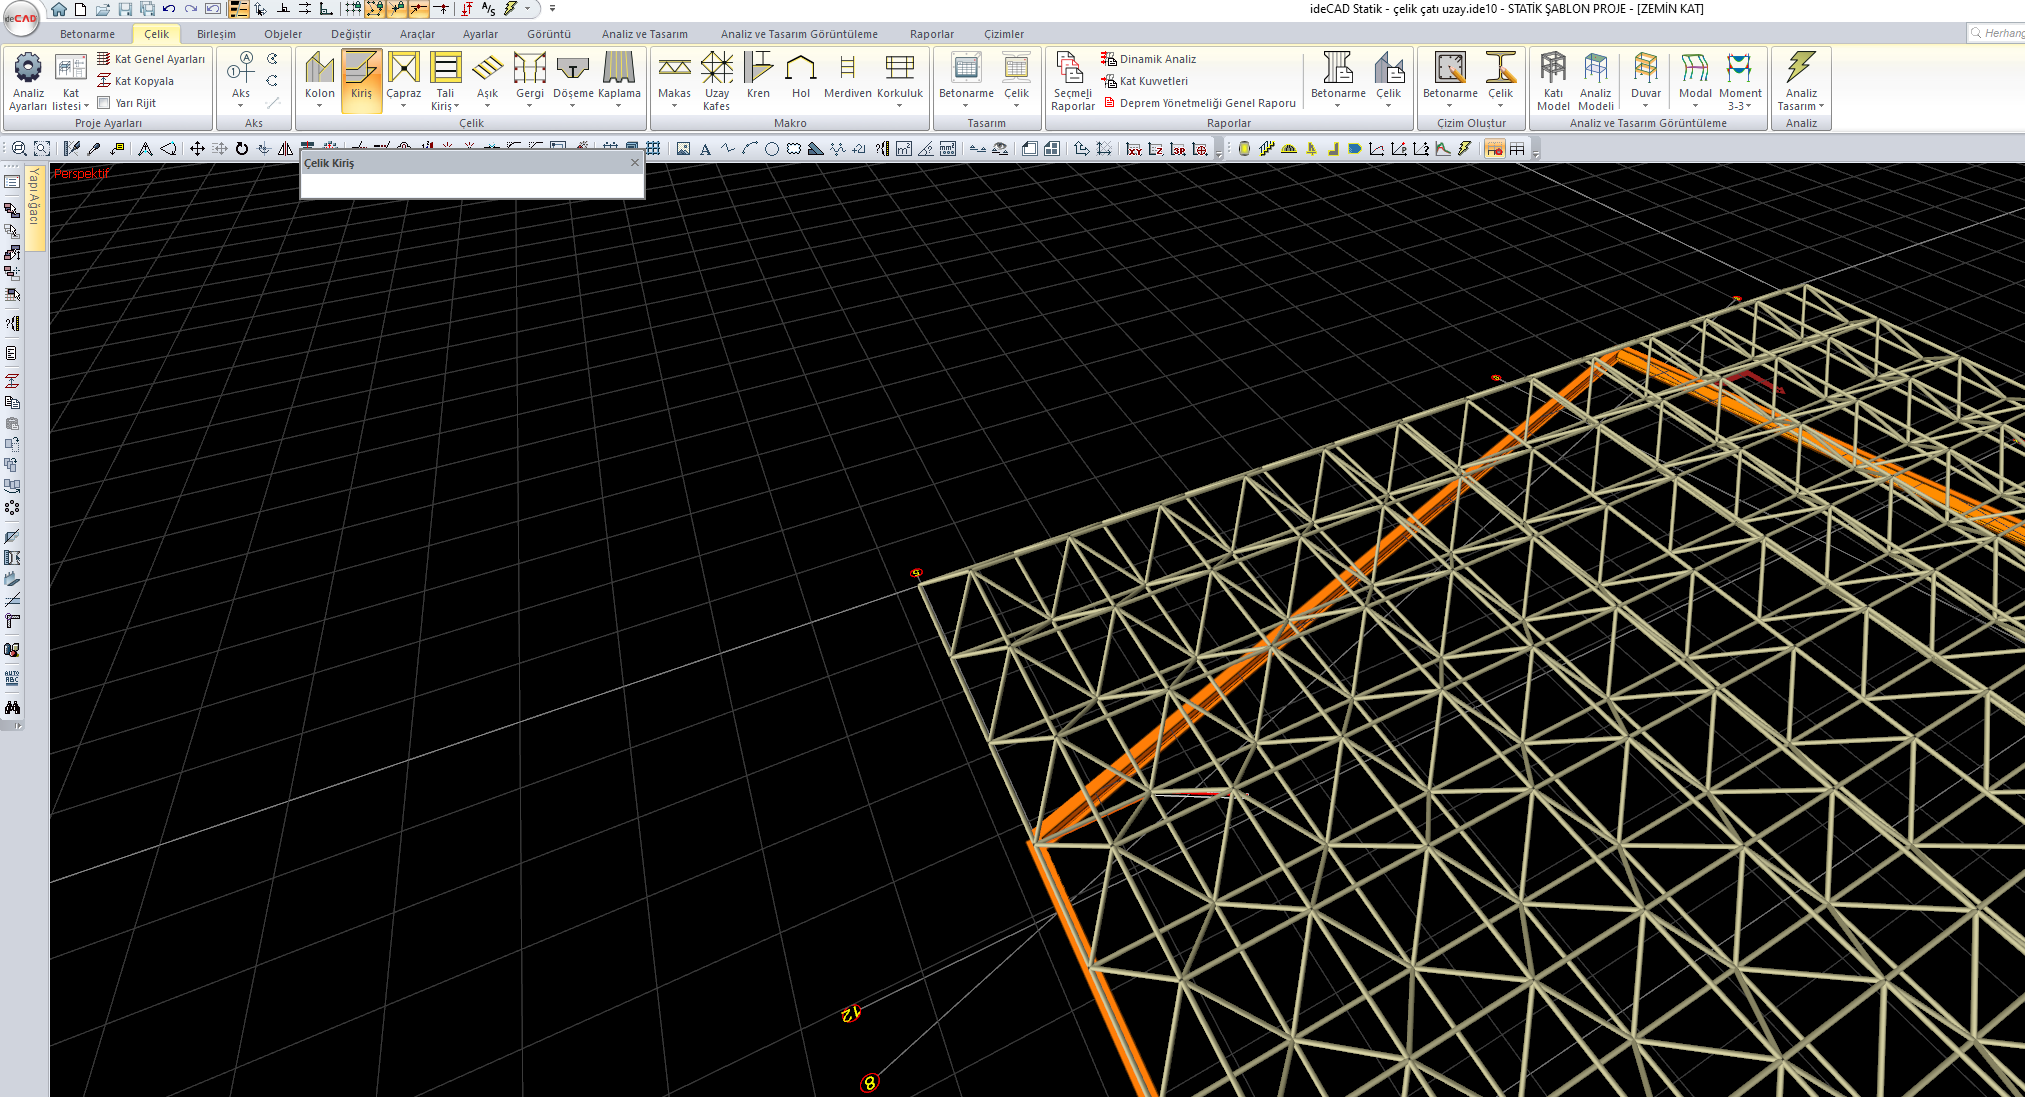Click Kat Kopyala button
2025x1097 pixels.
[x=135, y=81]
